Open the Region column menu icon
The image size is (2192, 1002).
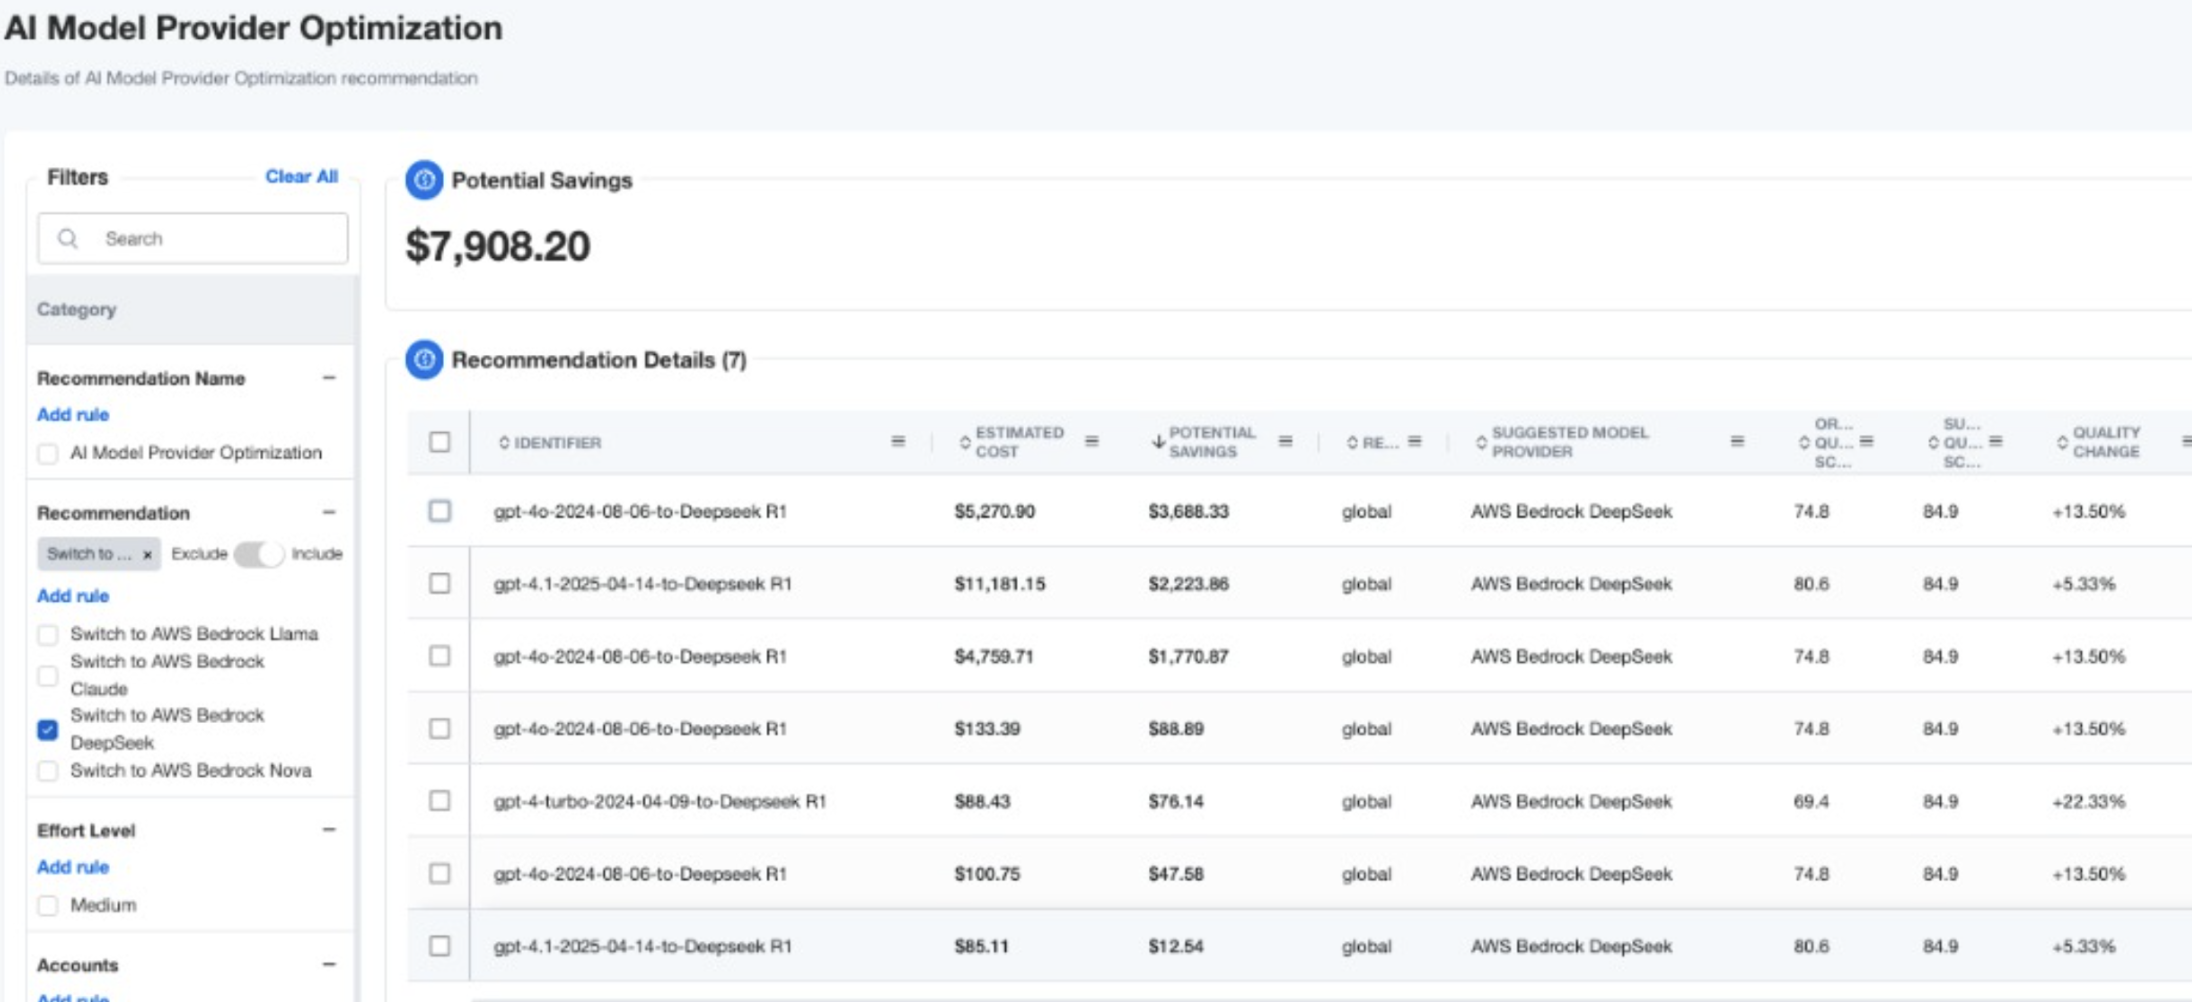tap(1414, 441)
